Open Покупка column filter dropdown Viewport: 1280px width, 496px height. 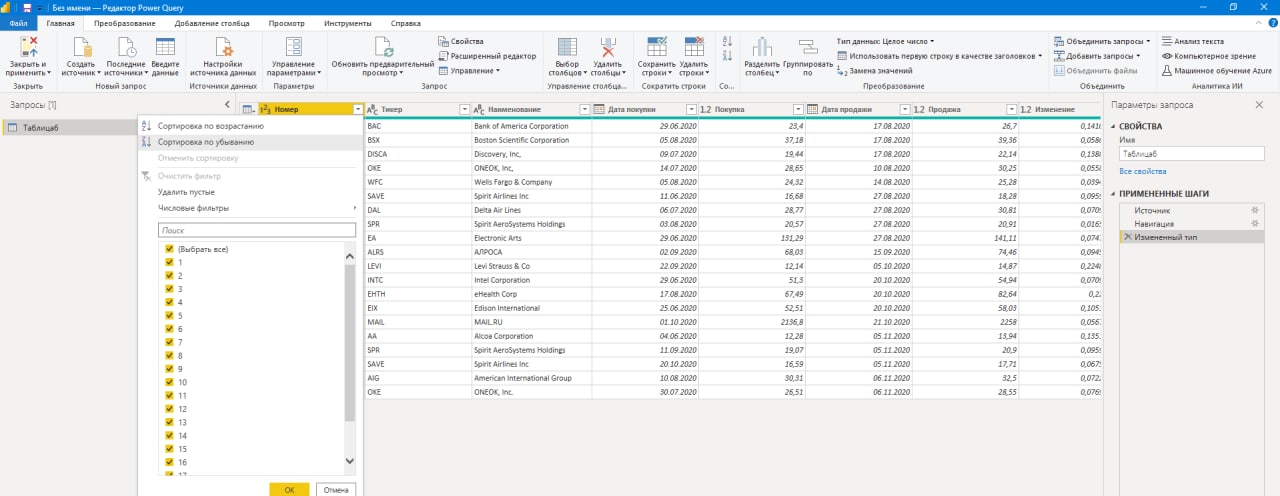[x=798, y=109]
